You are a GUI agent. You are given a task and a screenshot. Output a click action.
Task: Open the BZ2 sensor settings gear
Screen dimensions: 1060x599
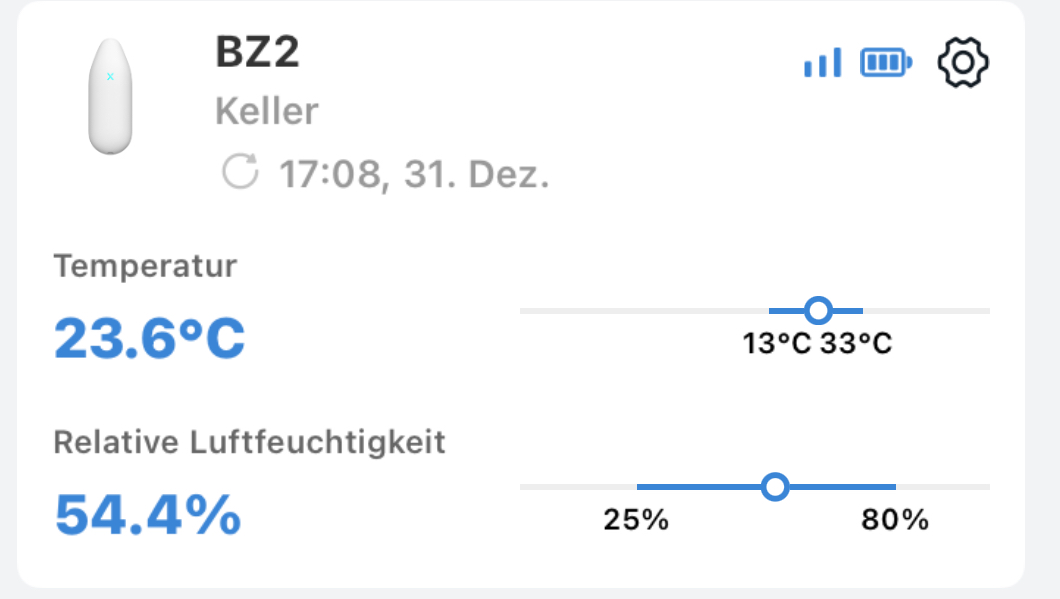[x=962, y=62]
